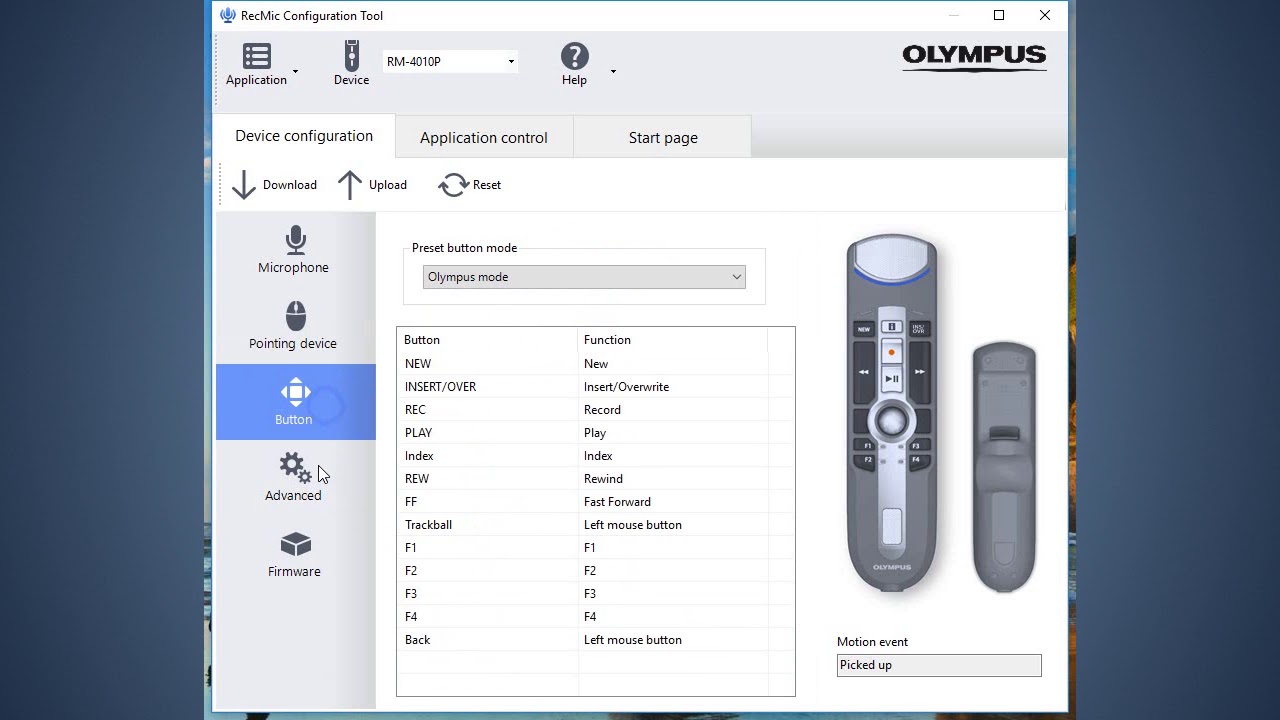Click the Device microphone icon in toolbar
Screen dimensions: 1280x720
[x=351, y=55]
